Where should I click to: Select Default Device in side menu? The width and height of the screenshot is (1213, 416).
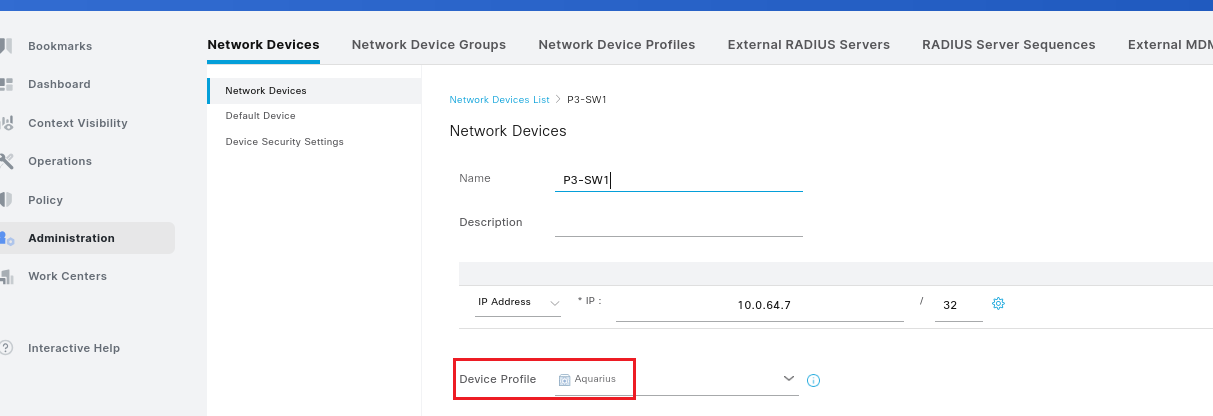tap(261, 116)
